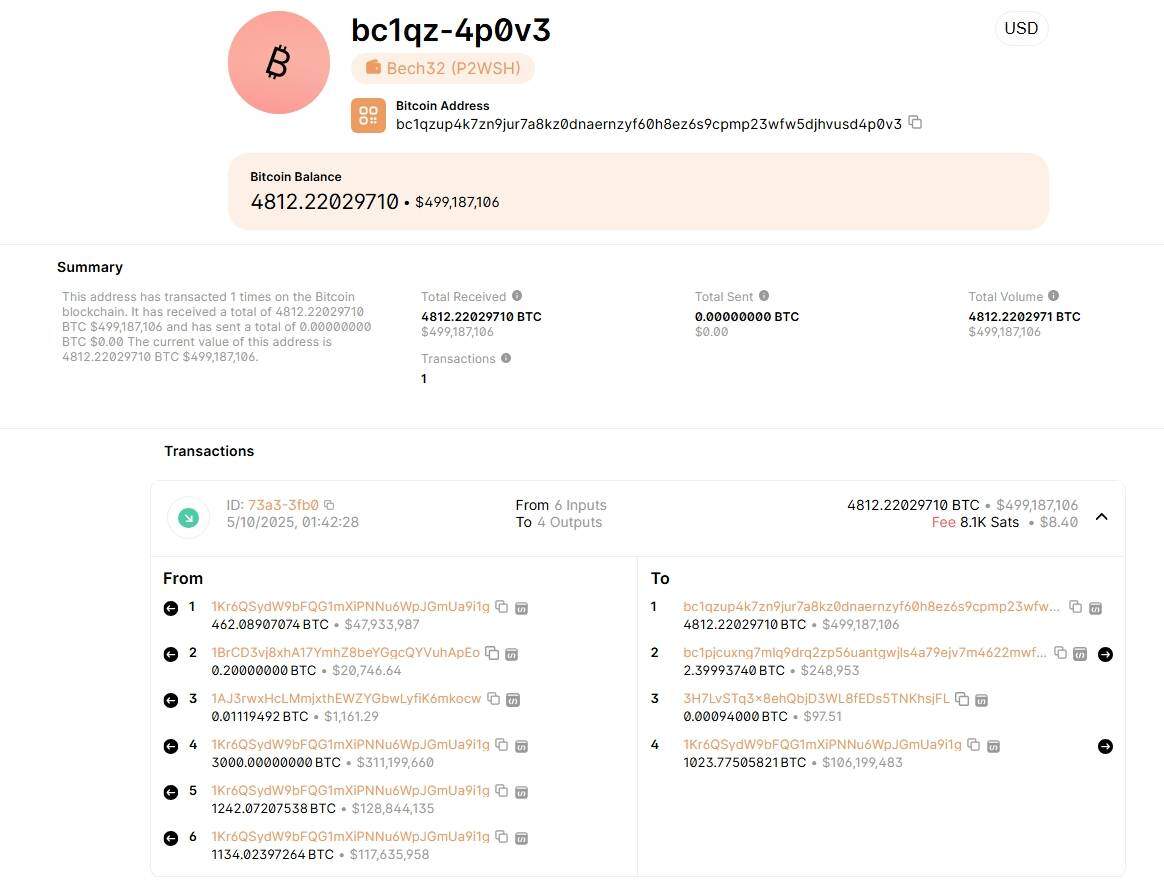Open the USD currency selector

1021,28
